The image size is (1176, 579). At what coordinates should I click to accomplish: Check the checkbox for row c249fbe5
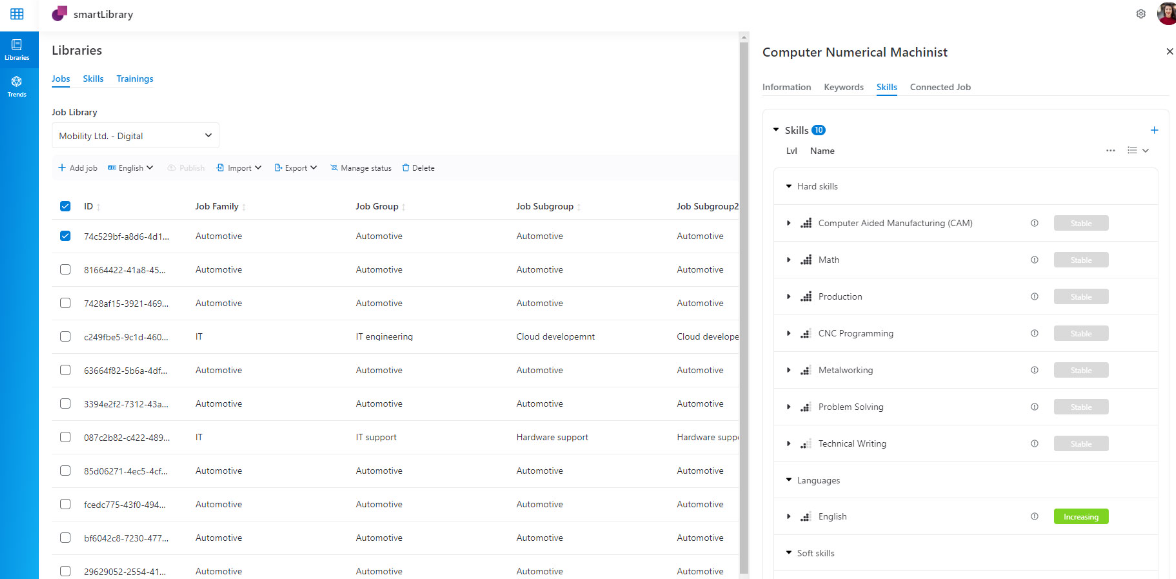[66, 337]
